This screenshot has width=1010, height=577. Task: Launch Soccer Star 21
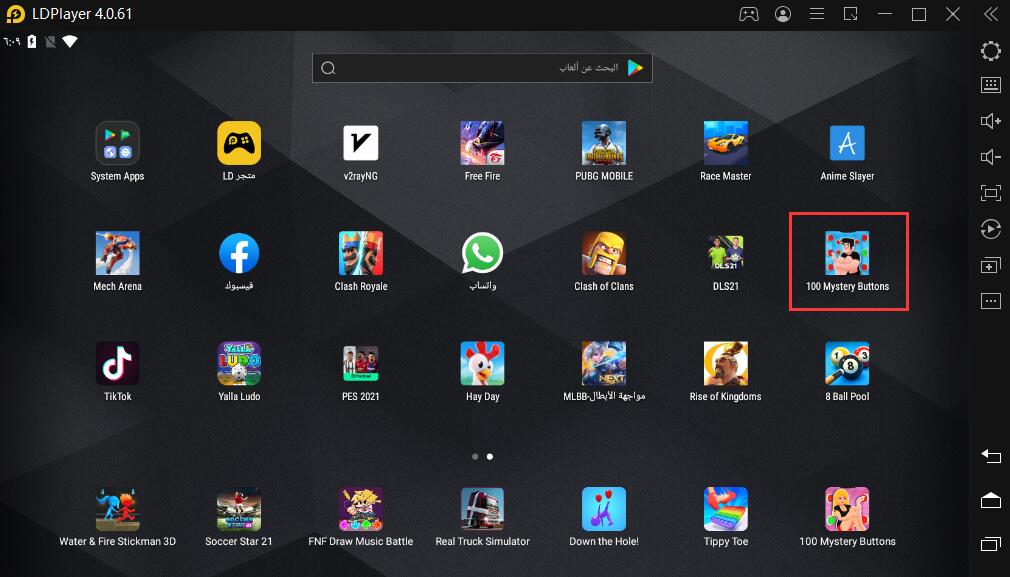239,509
